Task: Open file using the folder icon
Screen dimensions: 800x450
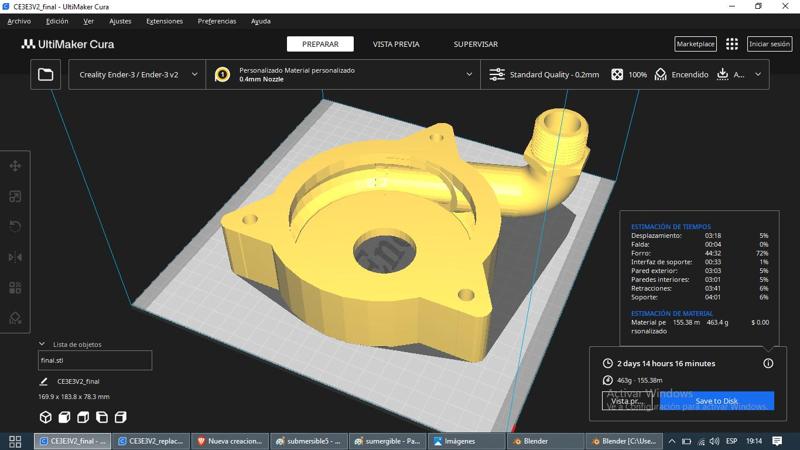Action: point(45,74)
